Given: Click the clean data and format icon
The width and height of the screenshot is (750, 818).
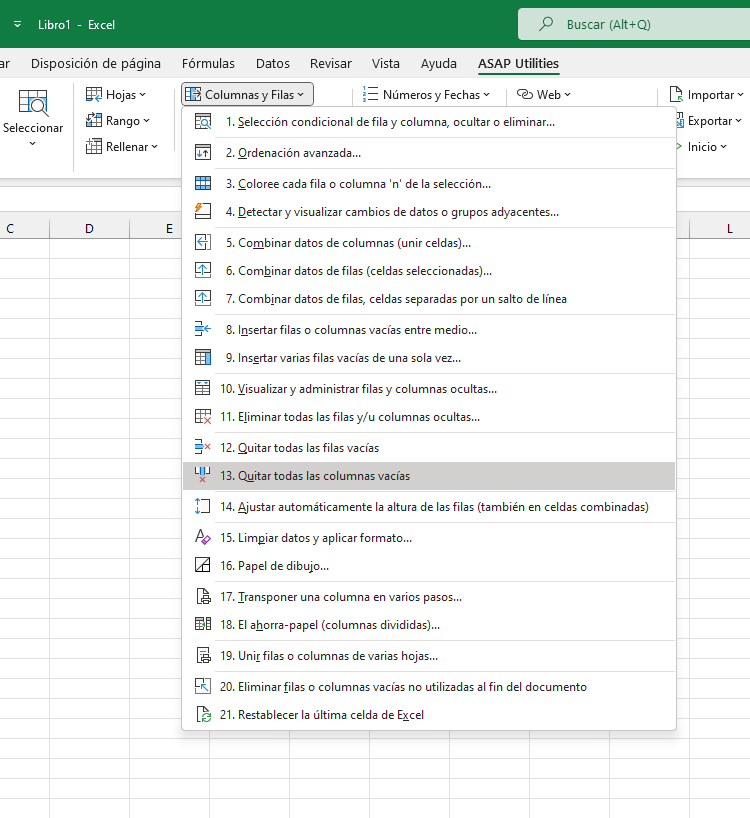Looking at the screenshot, I should tap(202, 537).
